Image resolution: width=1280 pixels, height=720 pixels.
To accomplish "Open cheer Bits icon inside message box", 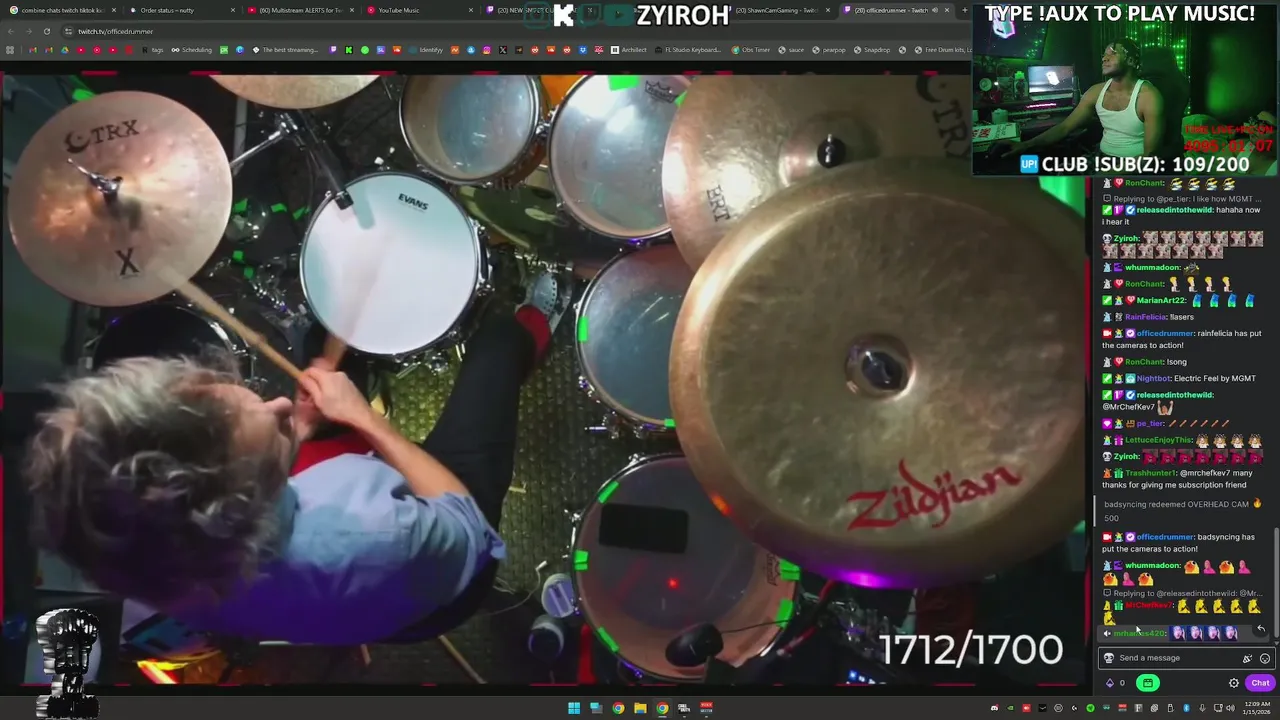I will point(1247,658).
